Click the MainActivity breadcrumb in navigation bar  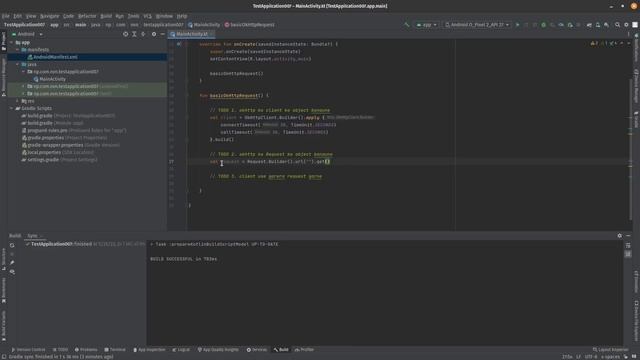coord(204,25)
